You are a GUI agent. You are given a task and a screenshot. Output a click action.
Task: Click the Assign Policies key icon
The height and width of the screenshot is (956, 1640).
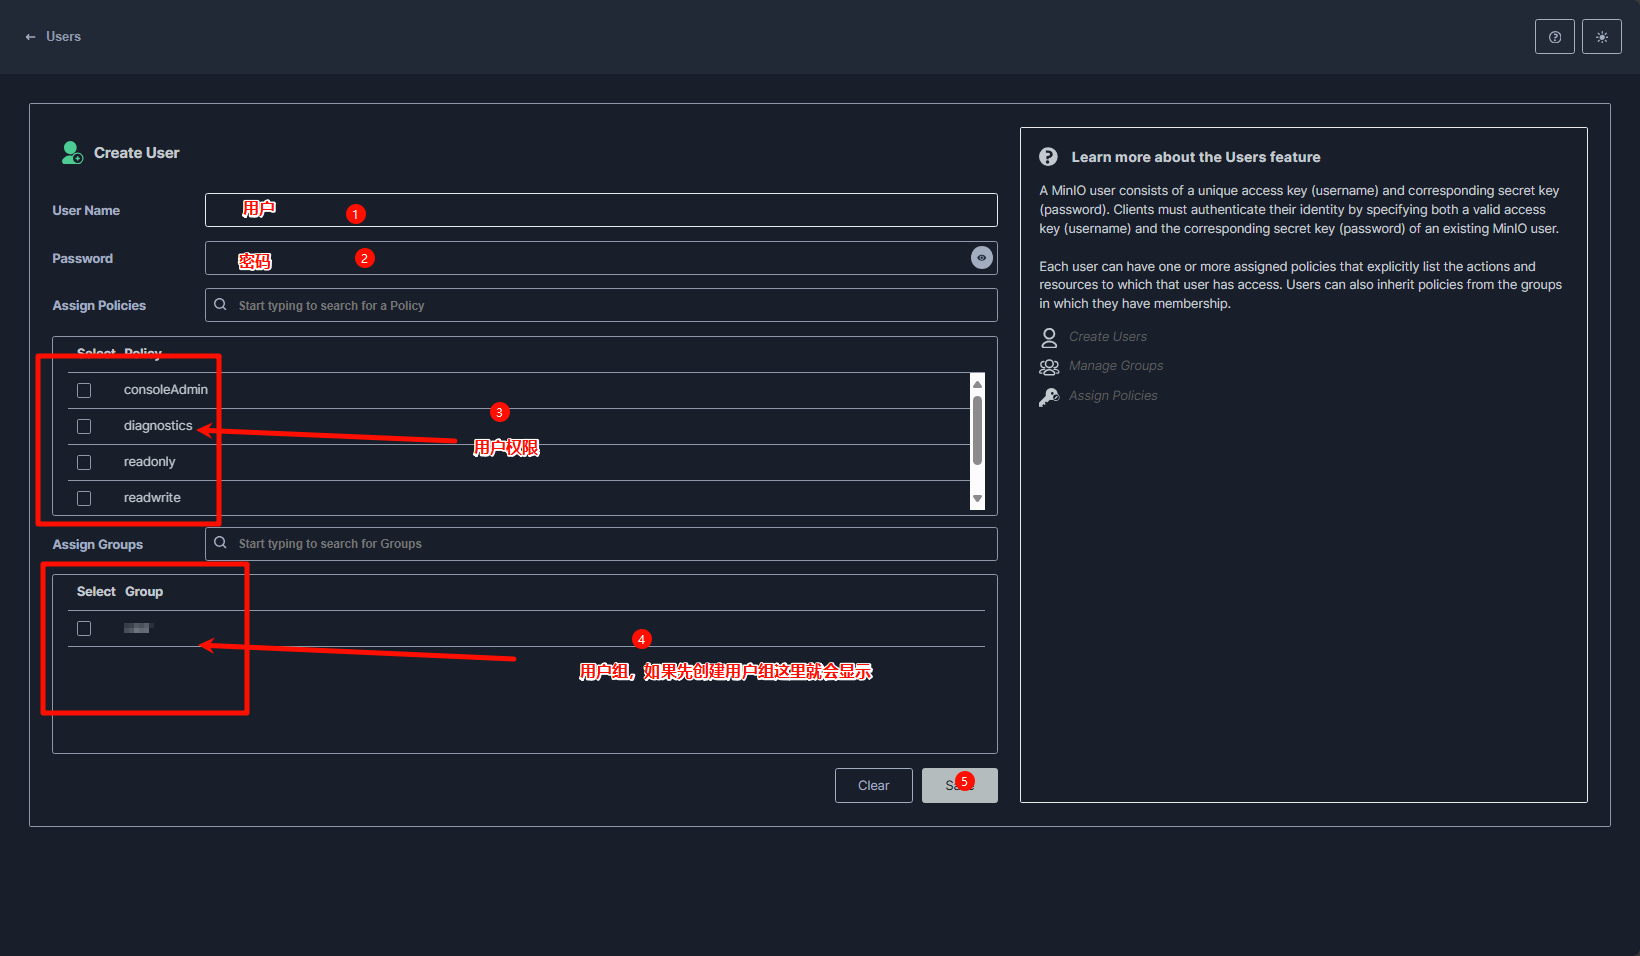(x=1049, y=396)
